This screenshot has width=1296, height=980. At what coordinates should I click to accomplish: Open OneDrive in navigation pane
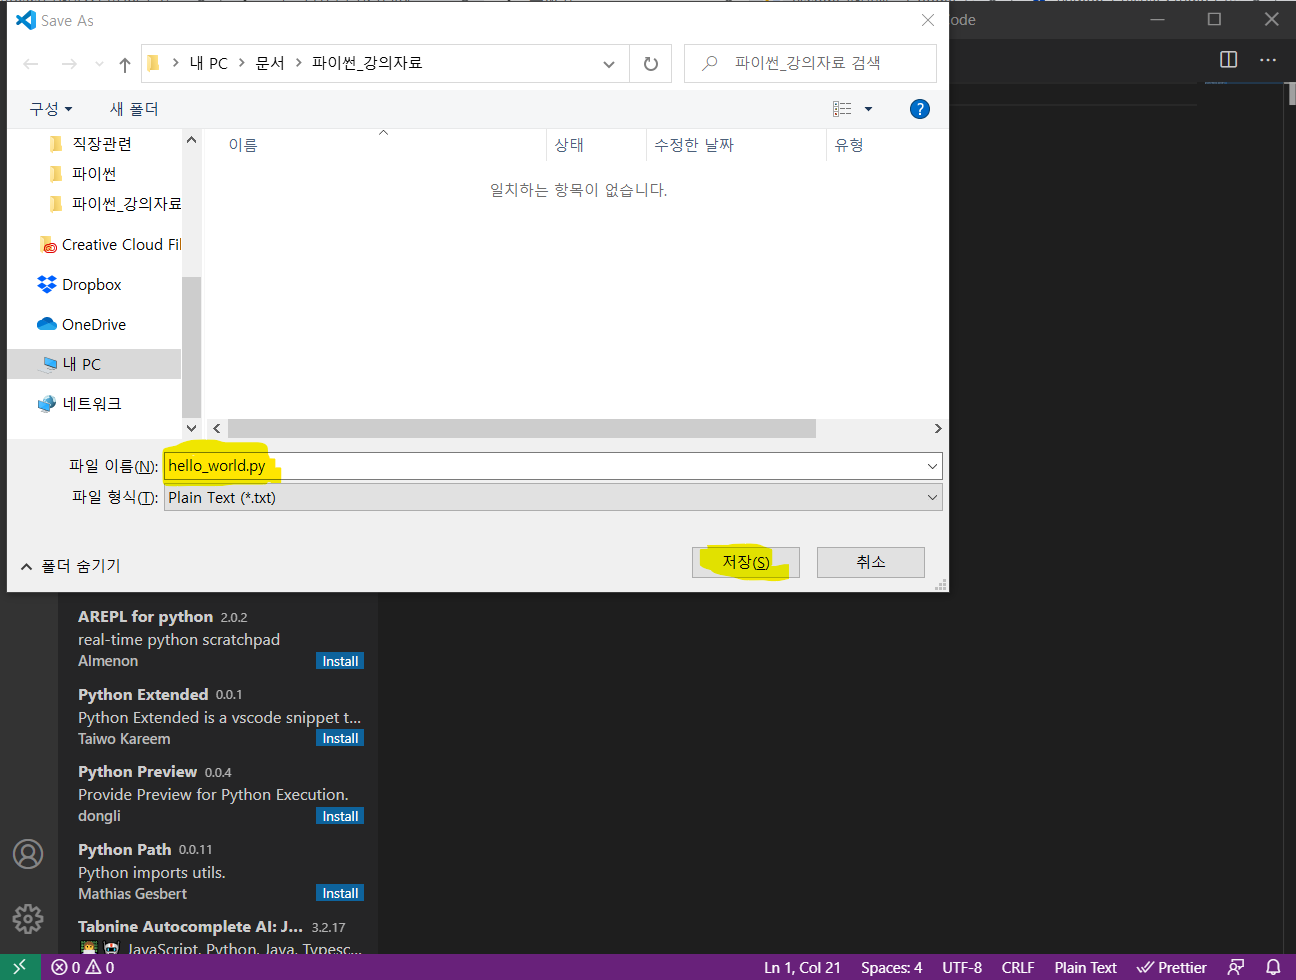click(81, 325)
